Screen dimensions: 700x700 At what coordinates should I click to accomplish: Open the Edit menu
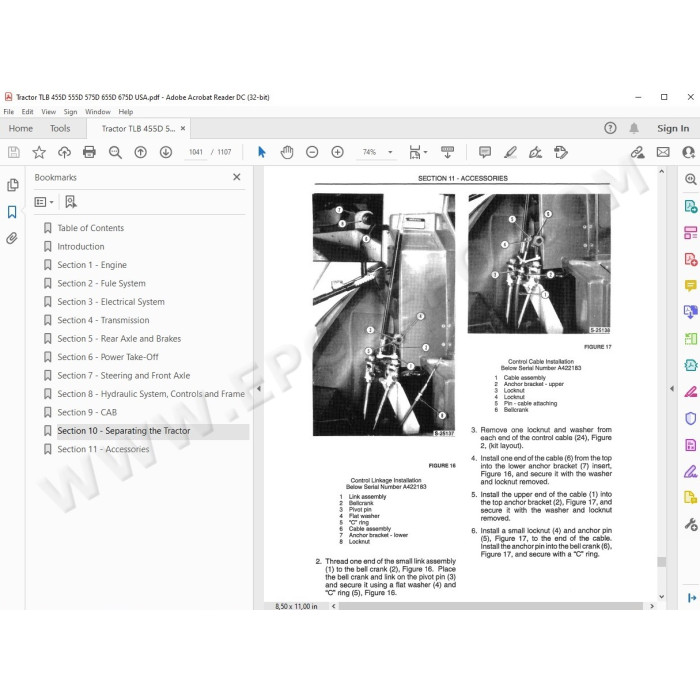point(28,112)
